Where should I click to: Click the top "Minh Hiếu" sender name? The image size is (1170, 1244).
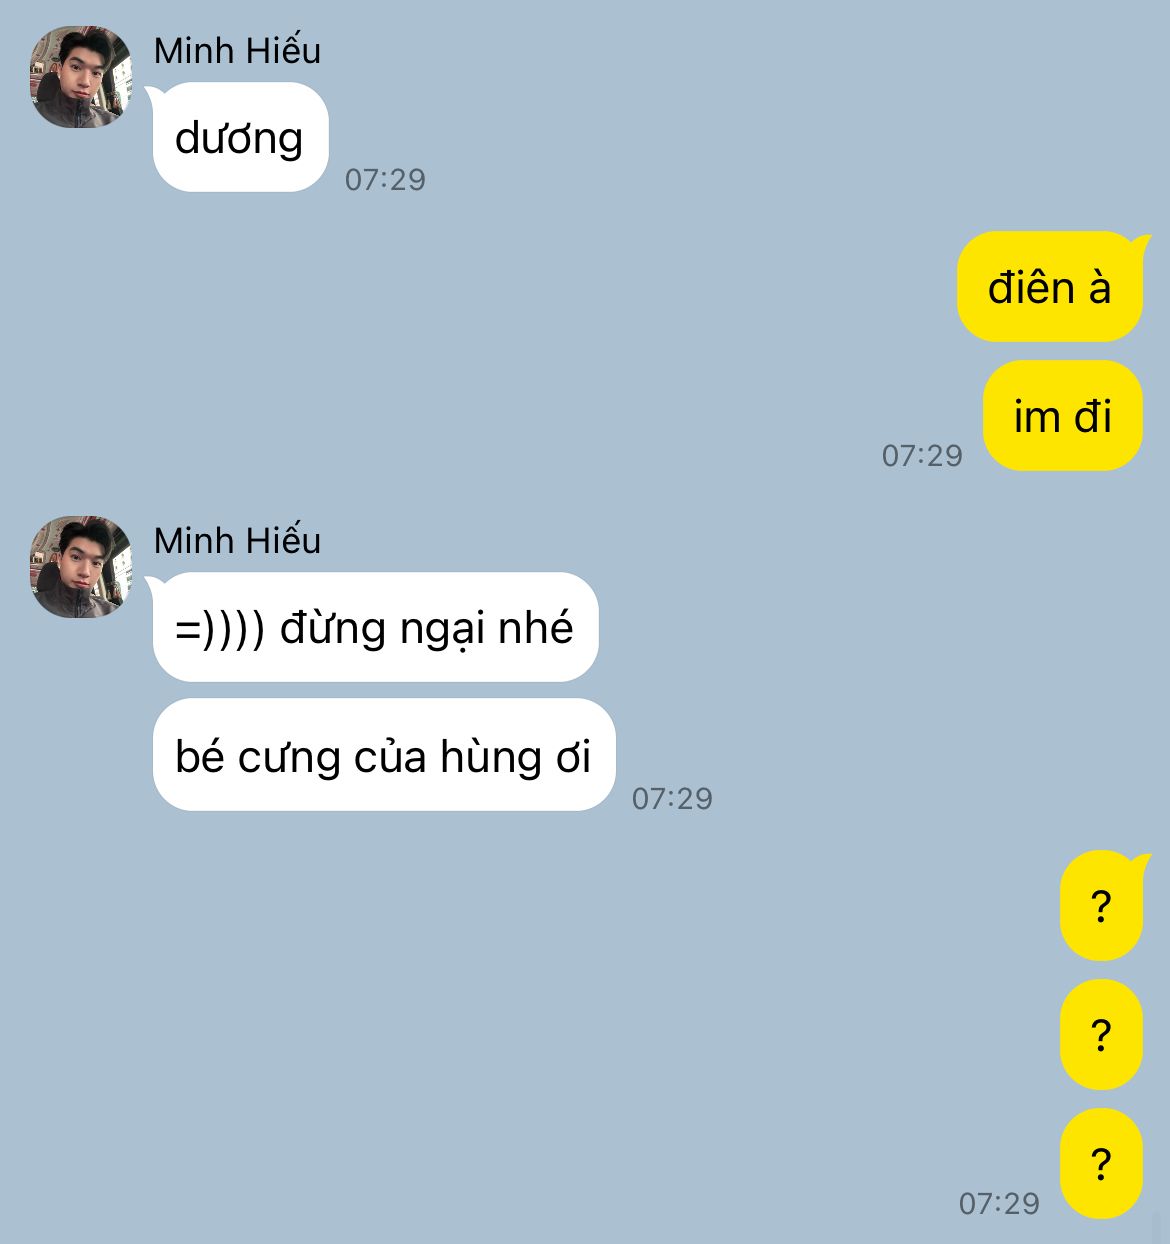(x=237, y=51)
